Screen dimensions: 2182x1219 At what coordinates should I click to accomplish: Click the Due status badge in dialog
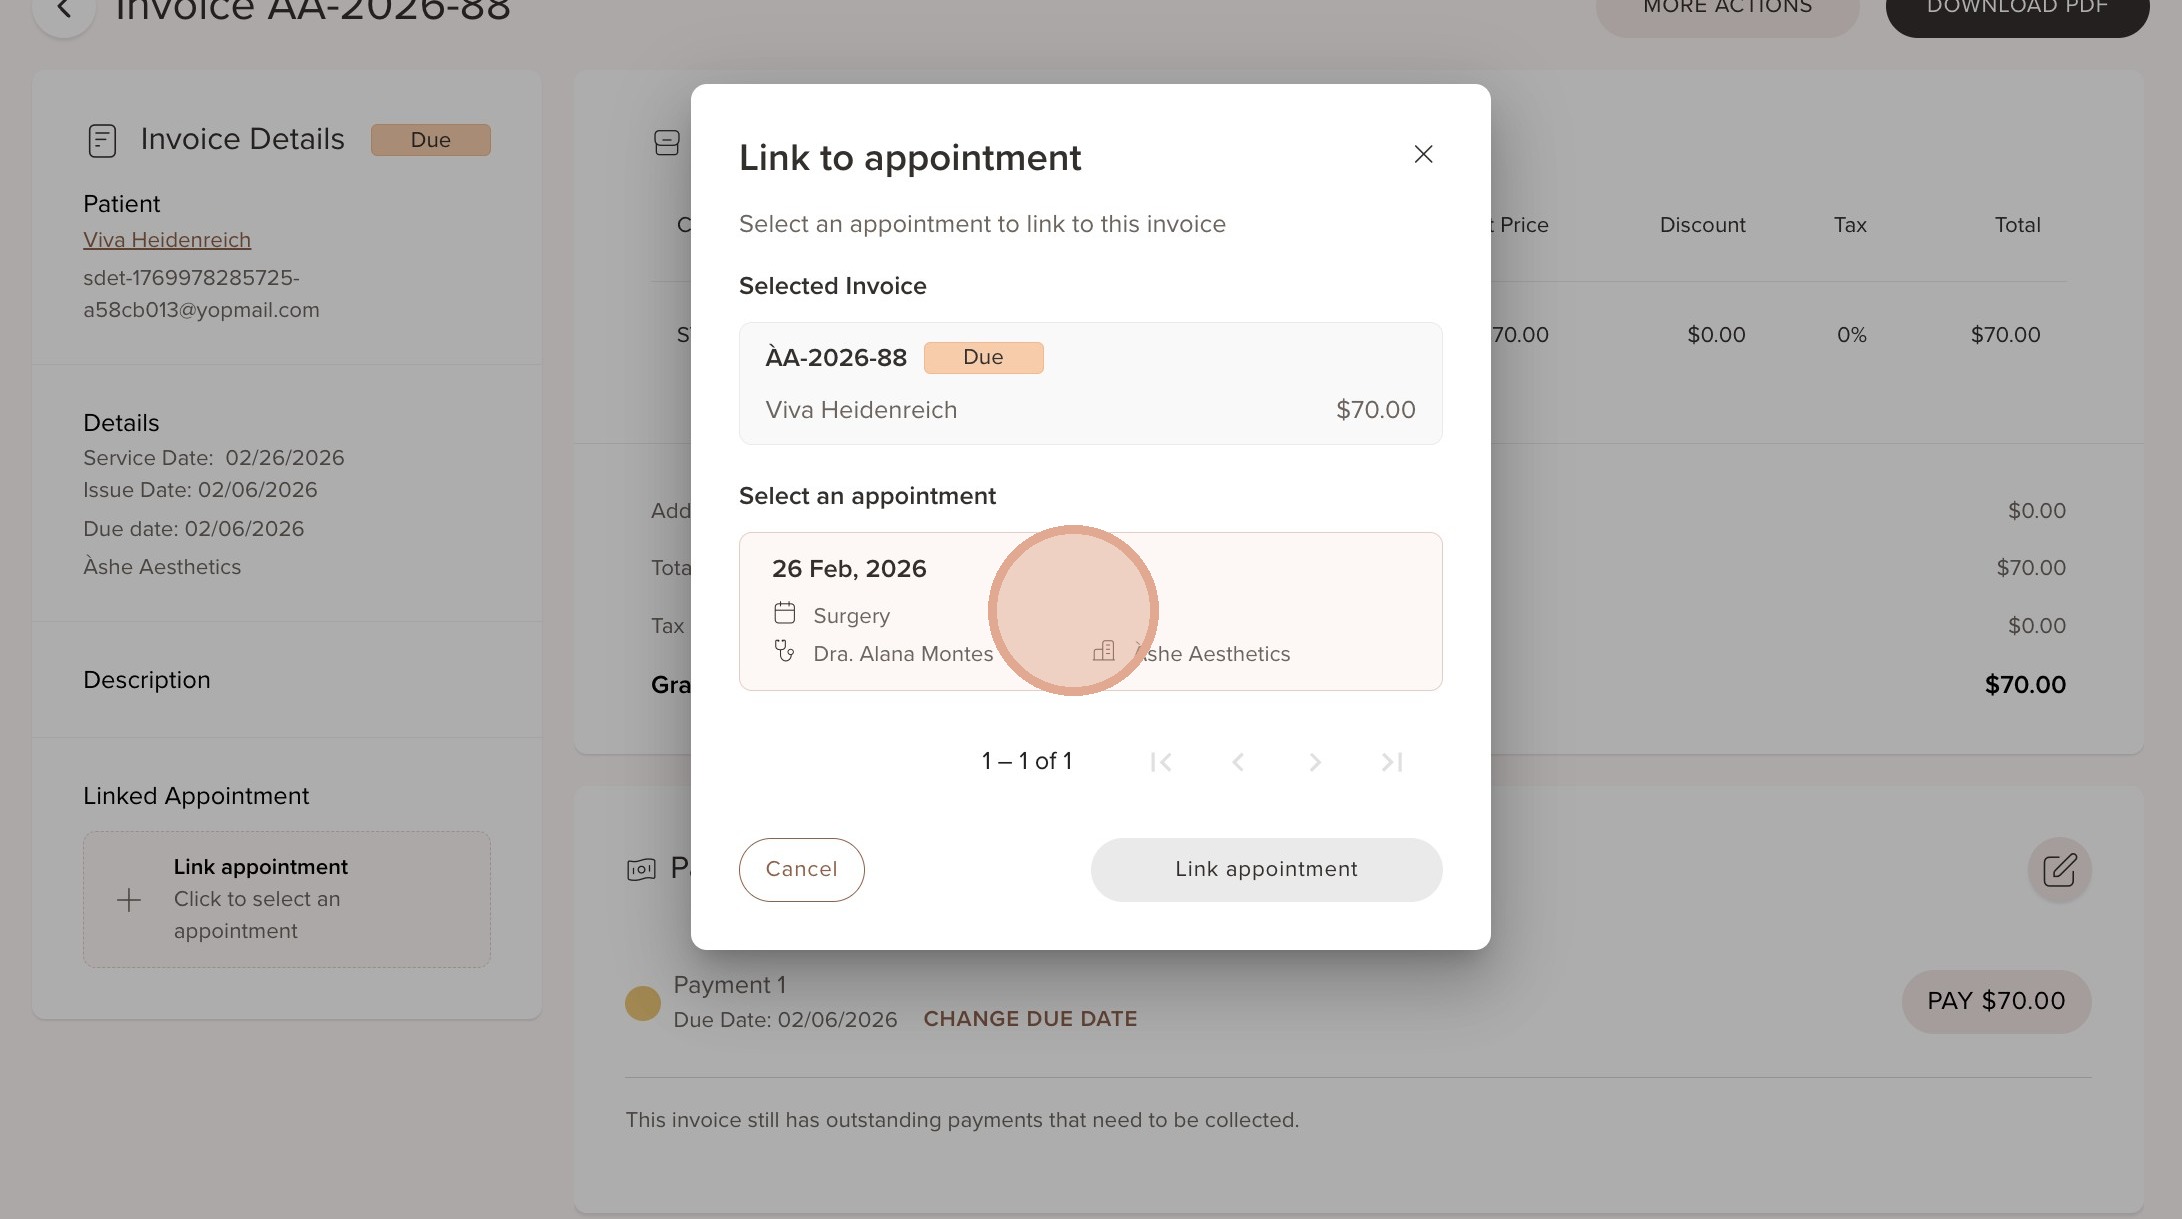pyautogui.click(x=983, y=358)
